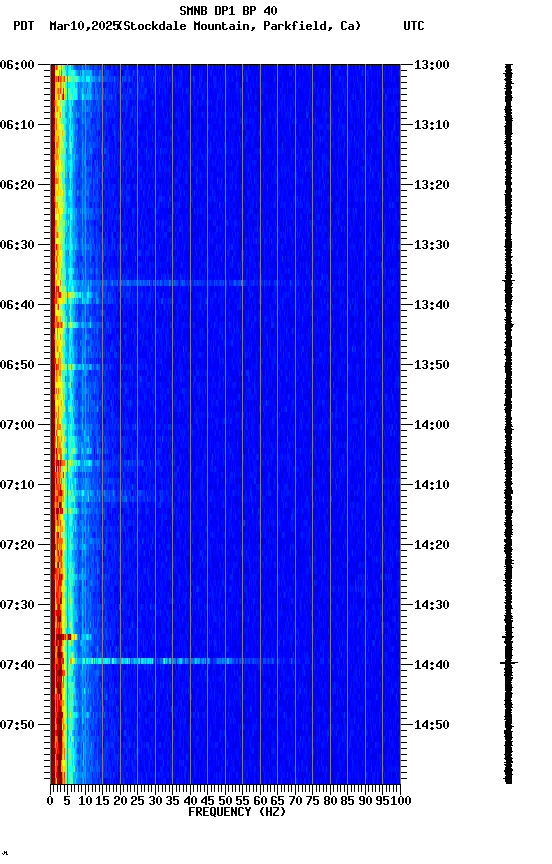Click the 14:50 UTC time label
Screen dimensions: 552x864
(432, 725)
